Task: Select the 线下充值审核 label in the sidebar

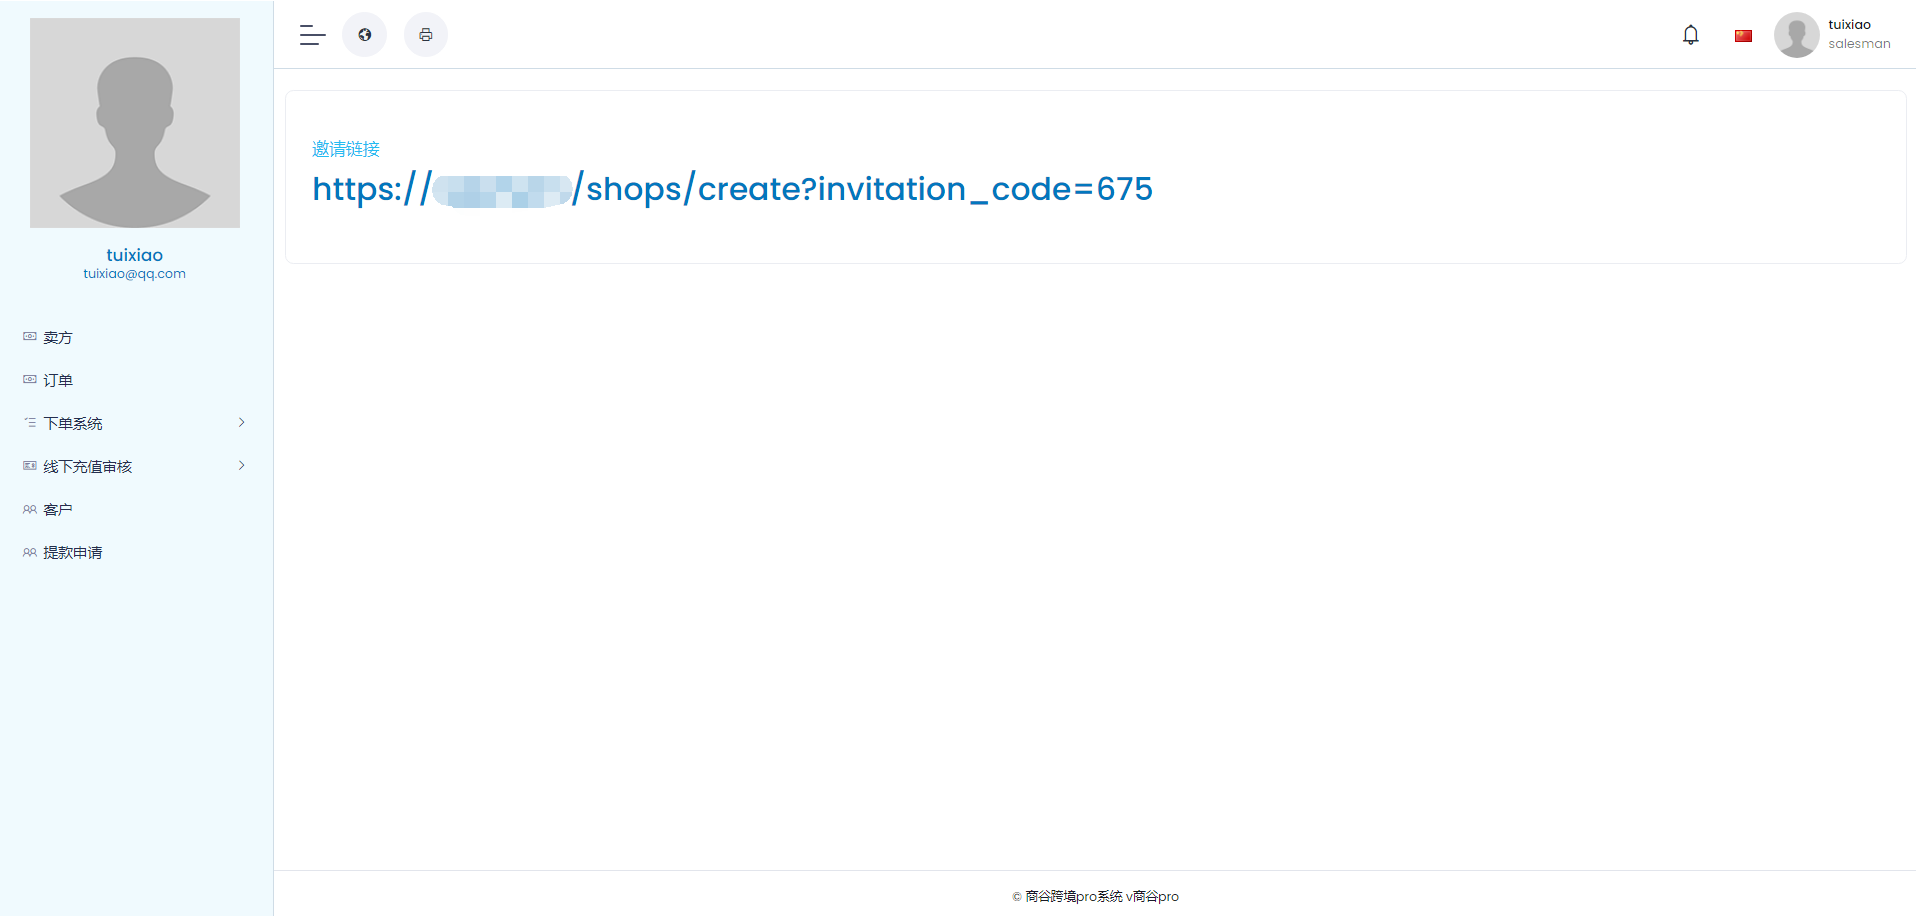Action: 88,467
